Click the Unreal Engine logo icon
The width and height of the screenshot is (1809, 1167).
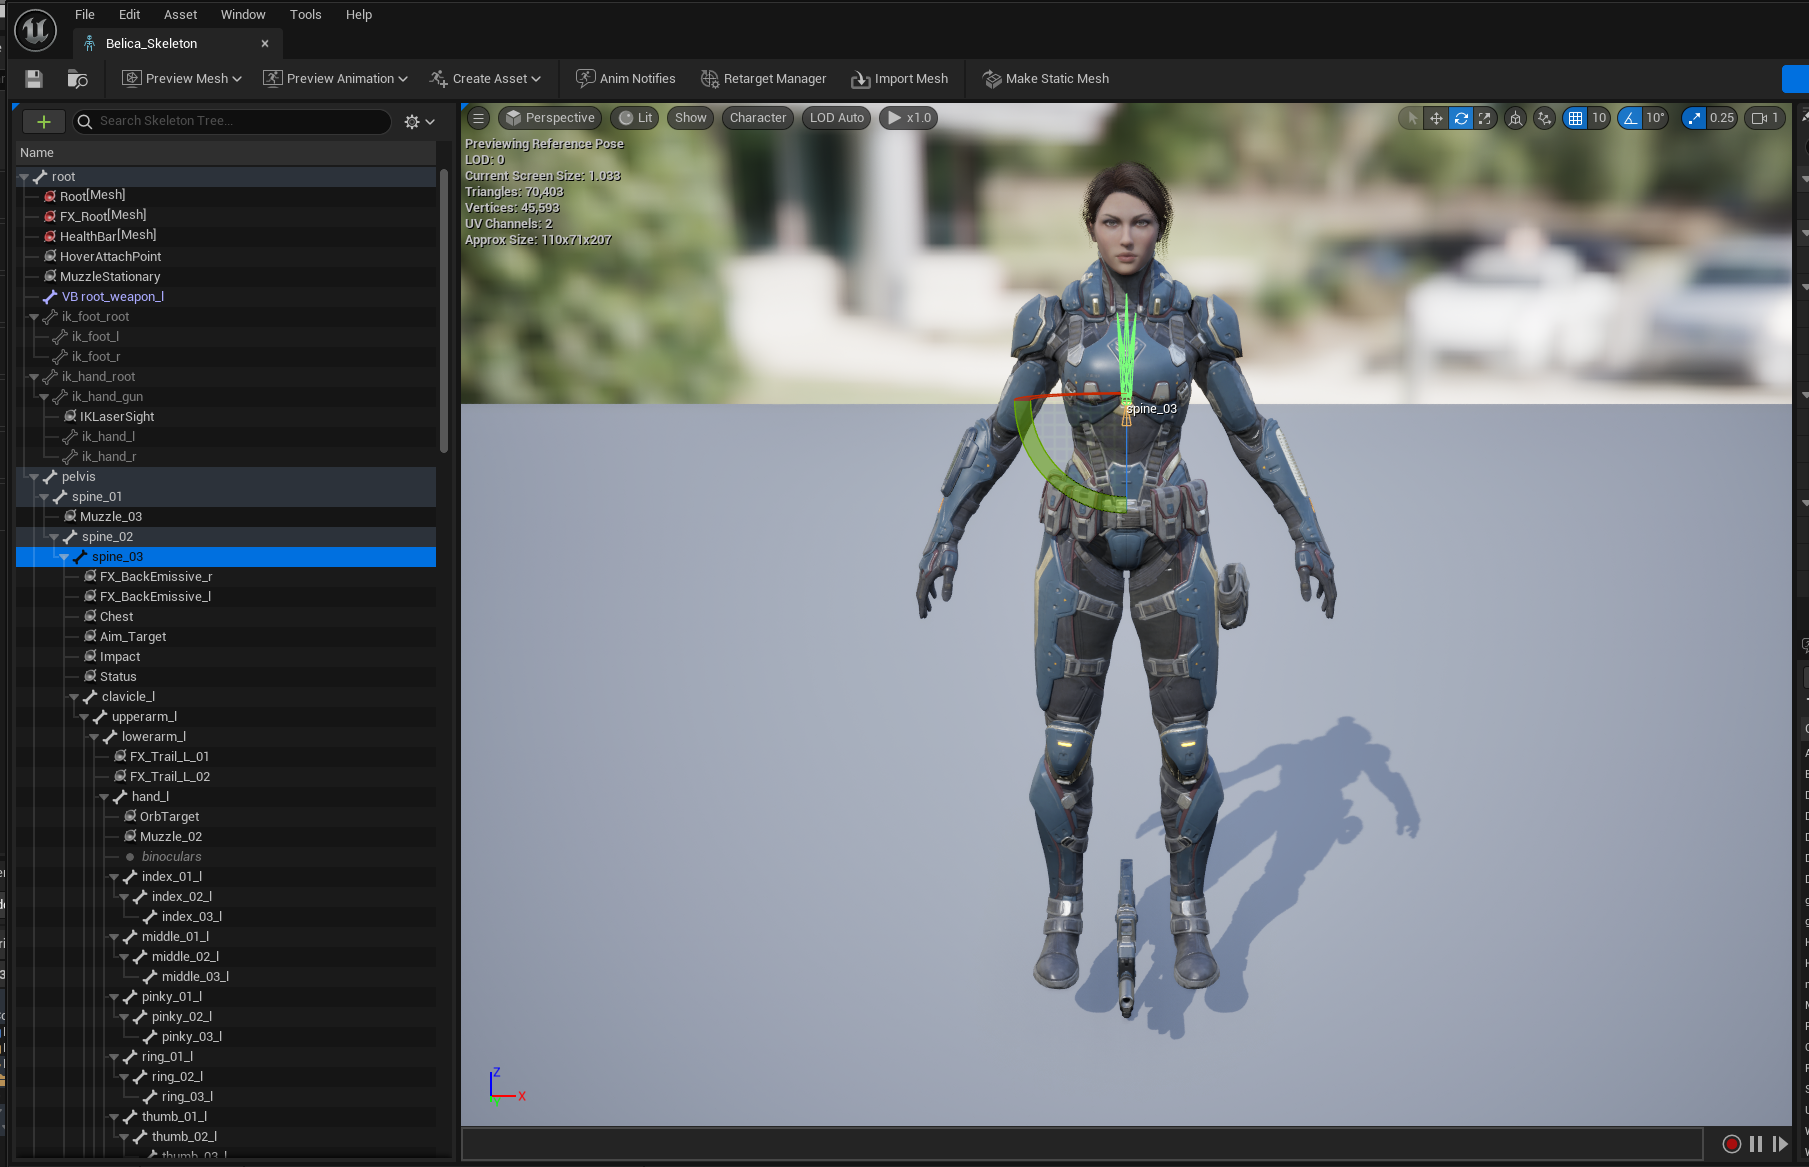tap(36, 30)
